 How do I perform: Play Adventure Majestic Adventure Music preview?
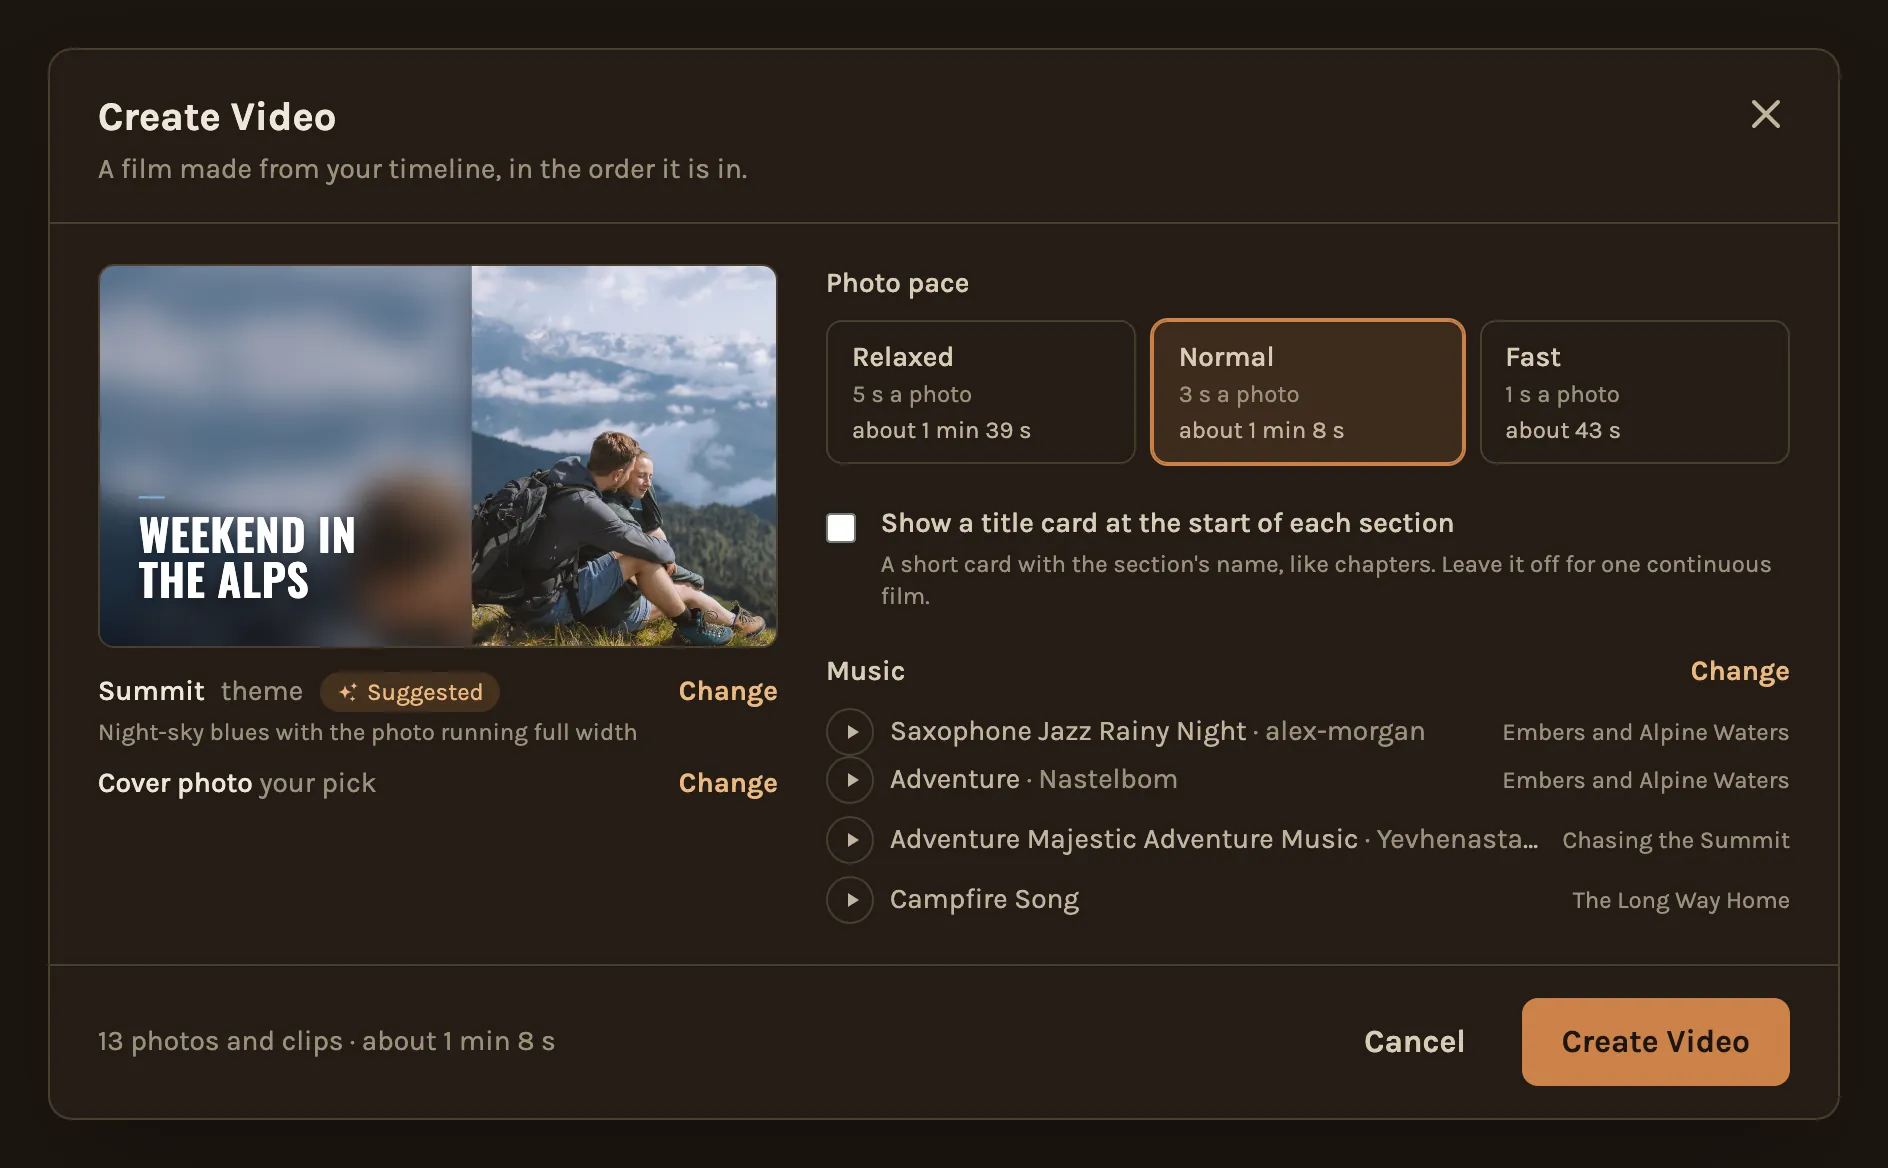tap(850, 840)
